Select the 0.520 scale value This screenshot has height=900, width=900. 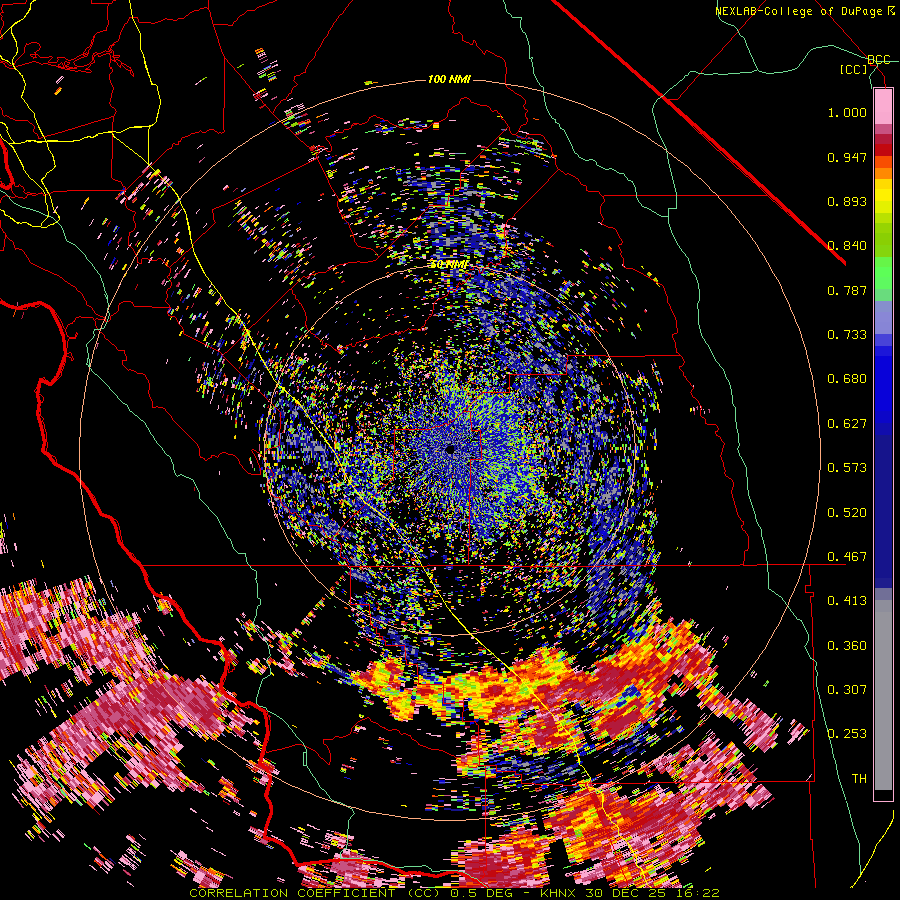(x=847, y=513)
